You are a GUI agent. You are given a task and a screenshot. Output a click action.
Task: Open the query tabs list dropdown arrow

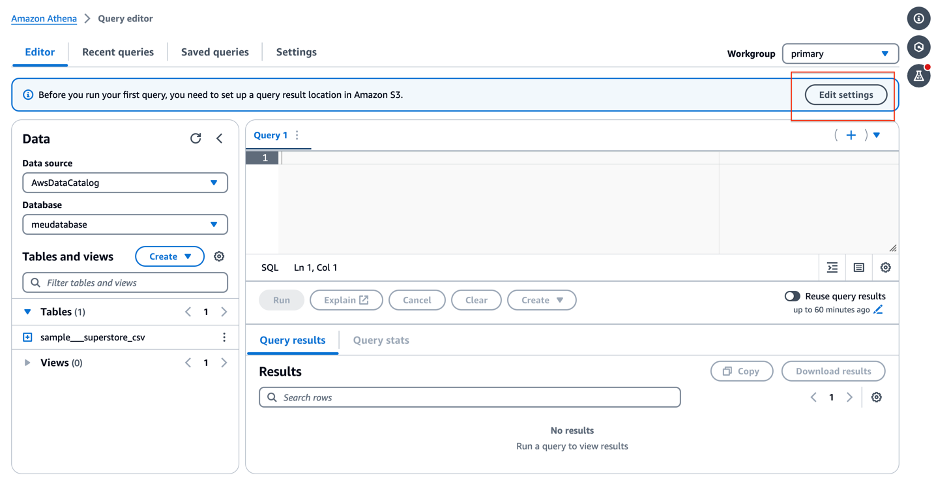click(x=876, y=135)
